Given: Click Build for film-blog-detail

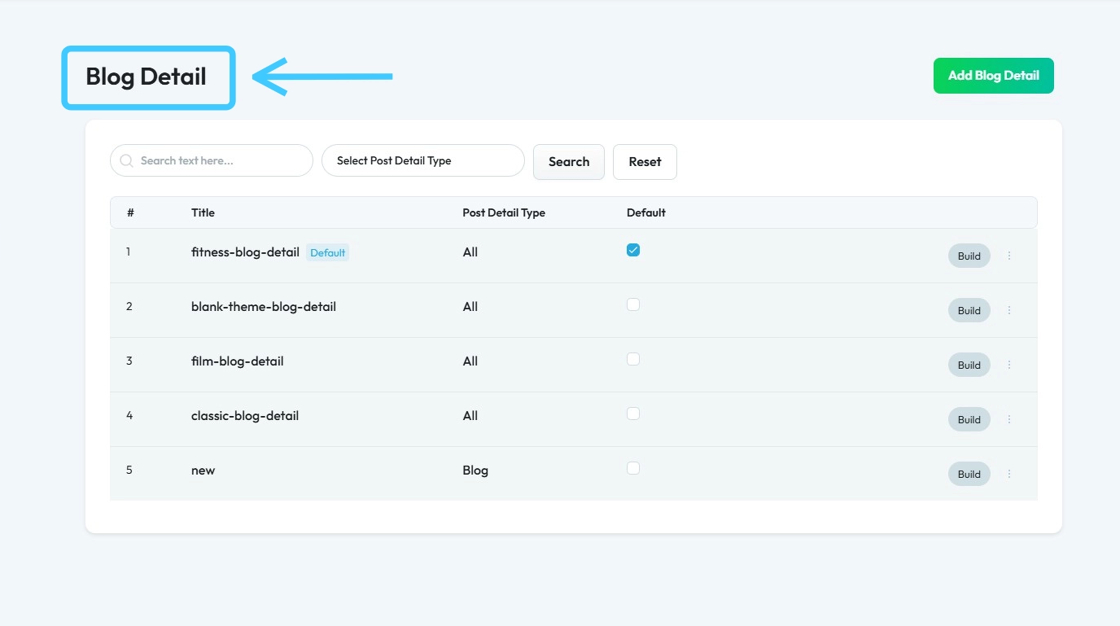Looking at the screenshot, I should [x=969, y=365].
